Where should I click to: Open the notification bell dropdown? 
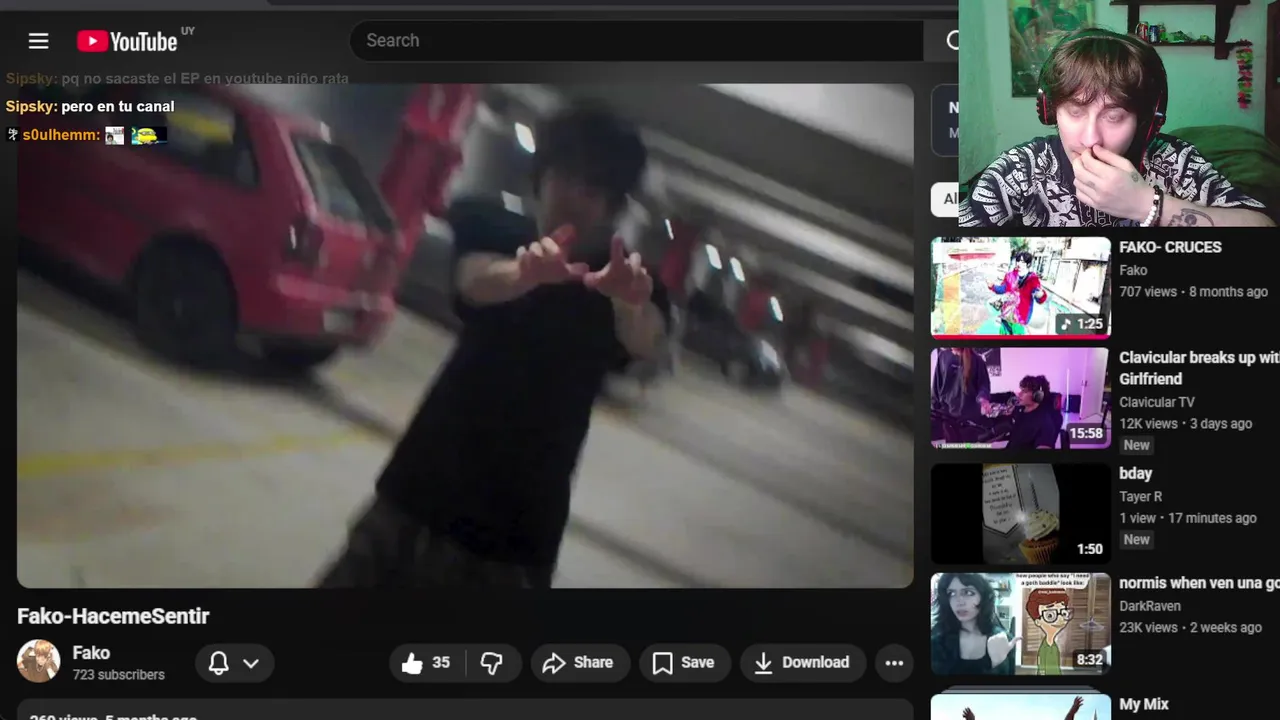tap(234, 663)
